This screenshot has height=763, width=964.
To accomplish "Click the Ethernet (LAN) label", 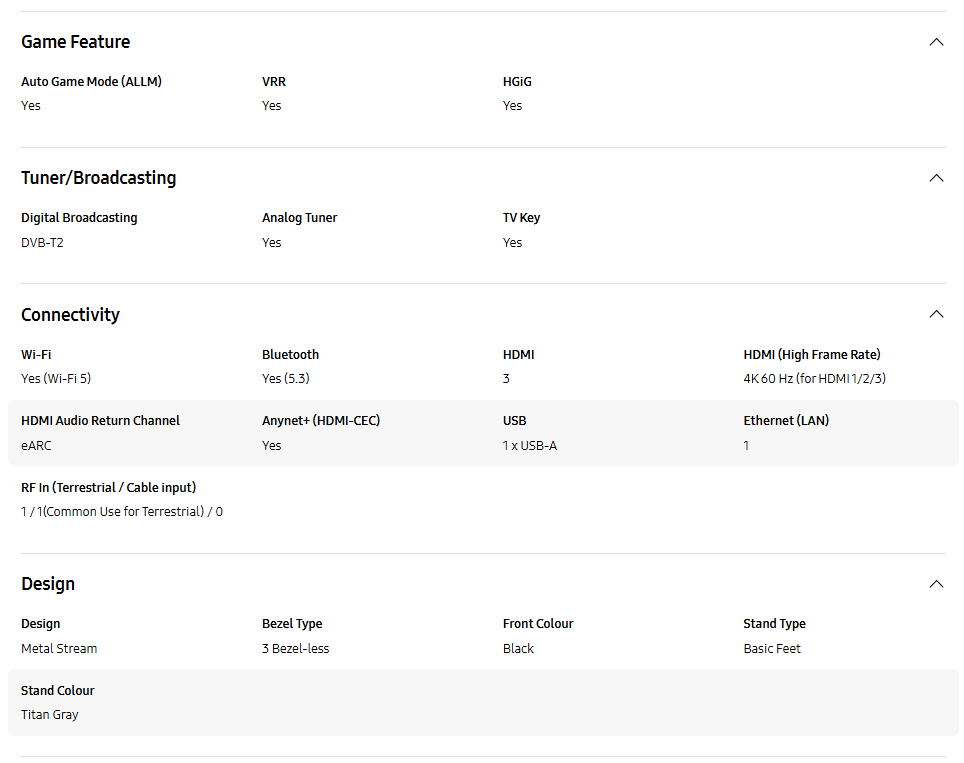I will pos(786,421).
